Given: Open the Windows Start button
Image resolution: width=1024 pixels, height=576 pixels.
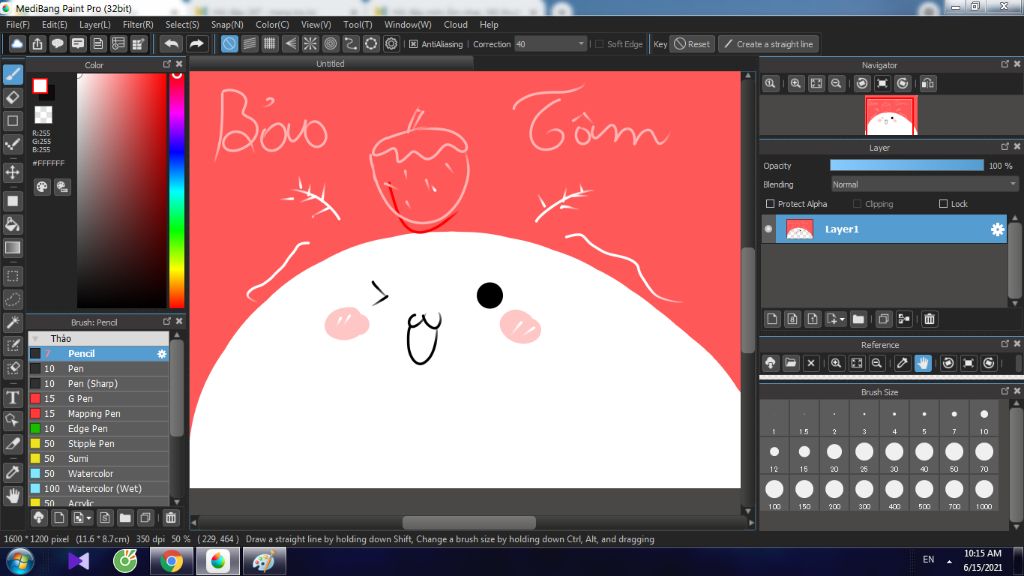Looking at the screenshot, I should tap(20, 562).
